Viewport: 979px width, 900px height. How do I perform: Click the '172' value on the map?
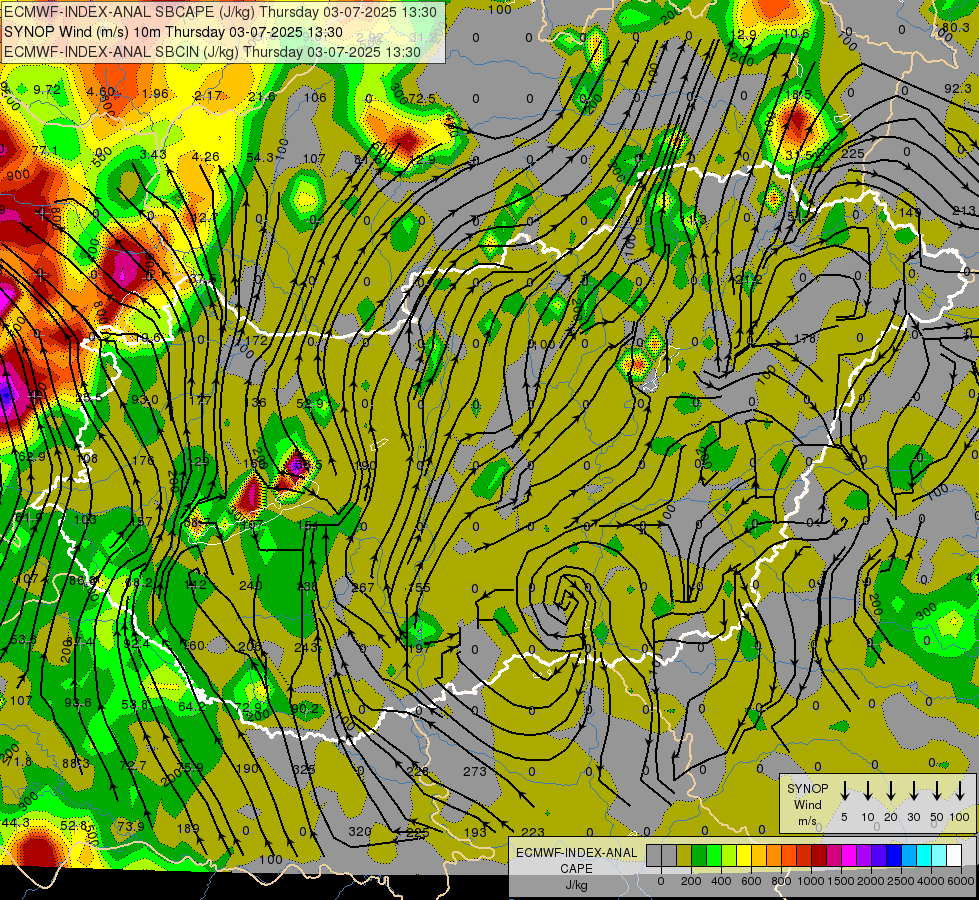point(257,340)
